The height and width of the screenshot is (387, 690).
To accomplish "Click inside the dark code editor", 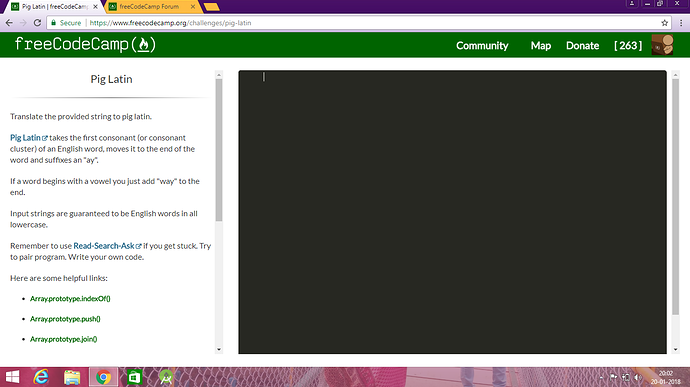I will tap(452, 212).
